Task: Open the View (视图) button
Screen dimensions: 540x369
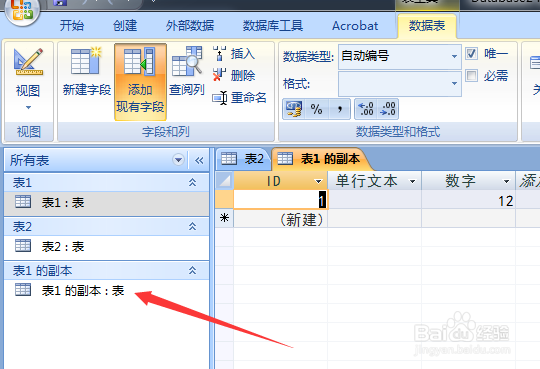Action: pyautogui.click(x=28, y=81)
